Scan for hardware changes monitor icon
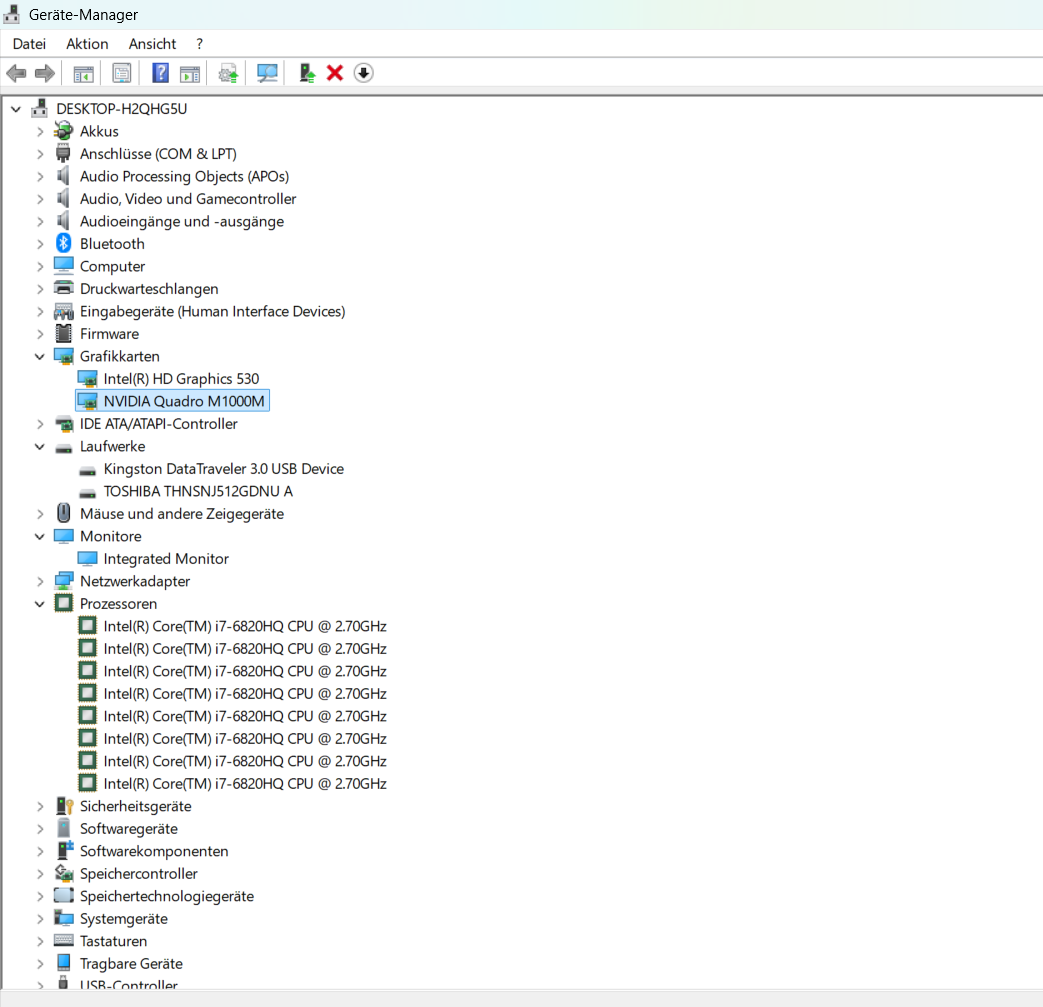The image size is (1043, 1007). 267,73
